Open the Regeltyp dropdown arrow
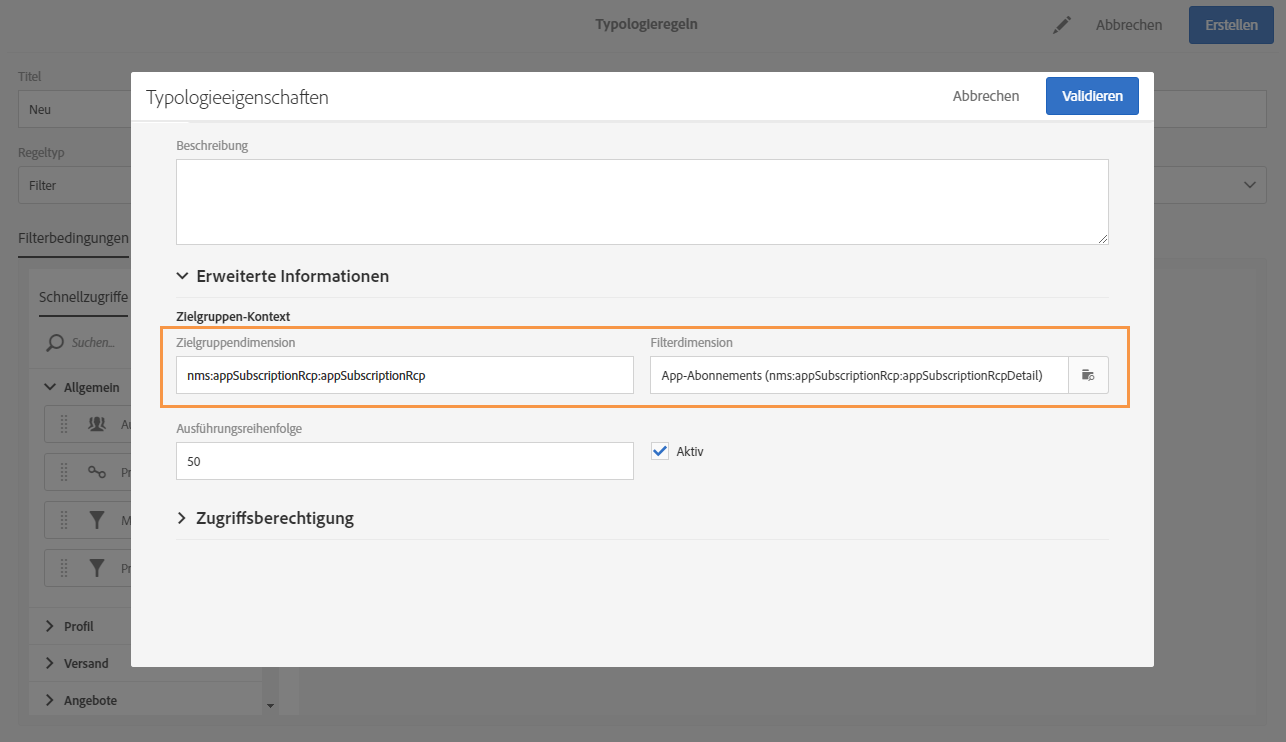The height and width of the screenshot is (742, 1286). point(1248,185)
